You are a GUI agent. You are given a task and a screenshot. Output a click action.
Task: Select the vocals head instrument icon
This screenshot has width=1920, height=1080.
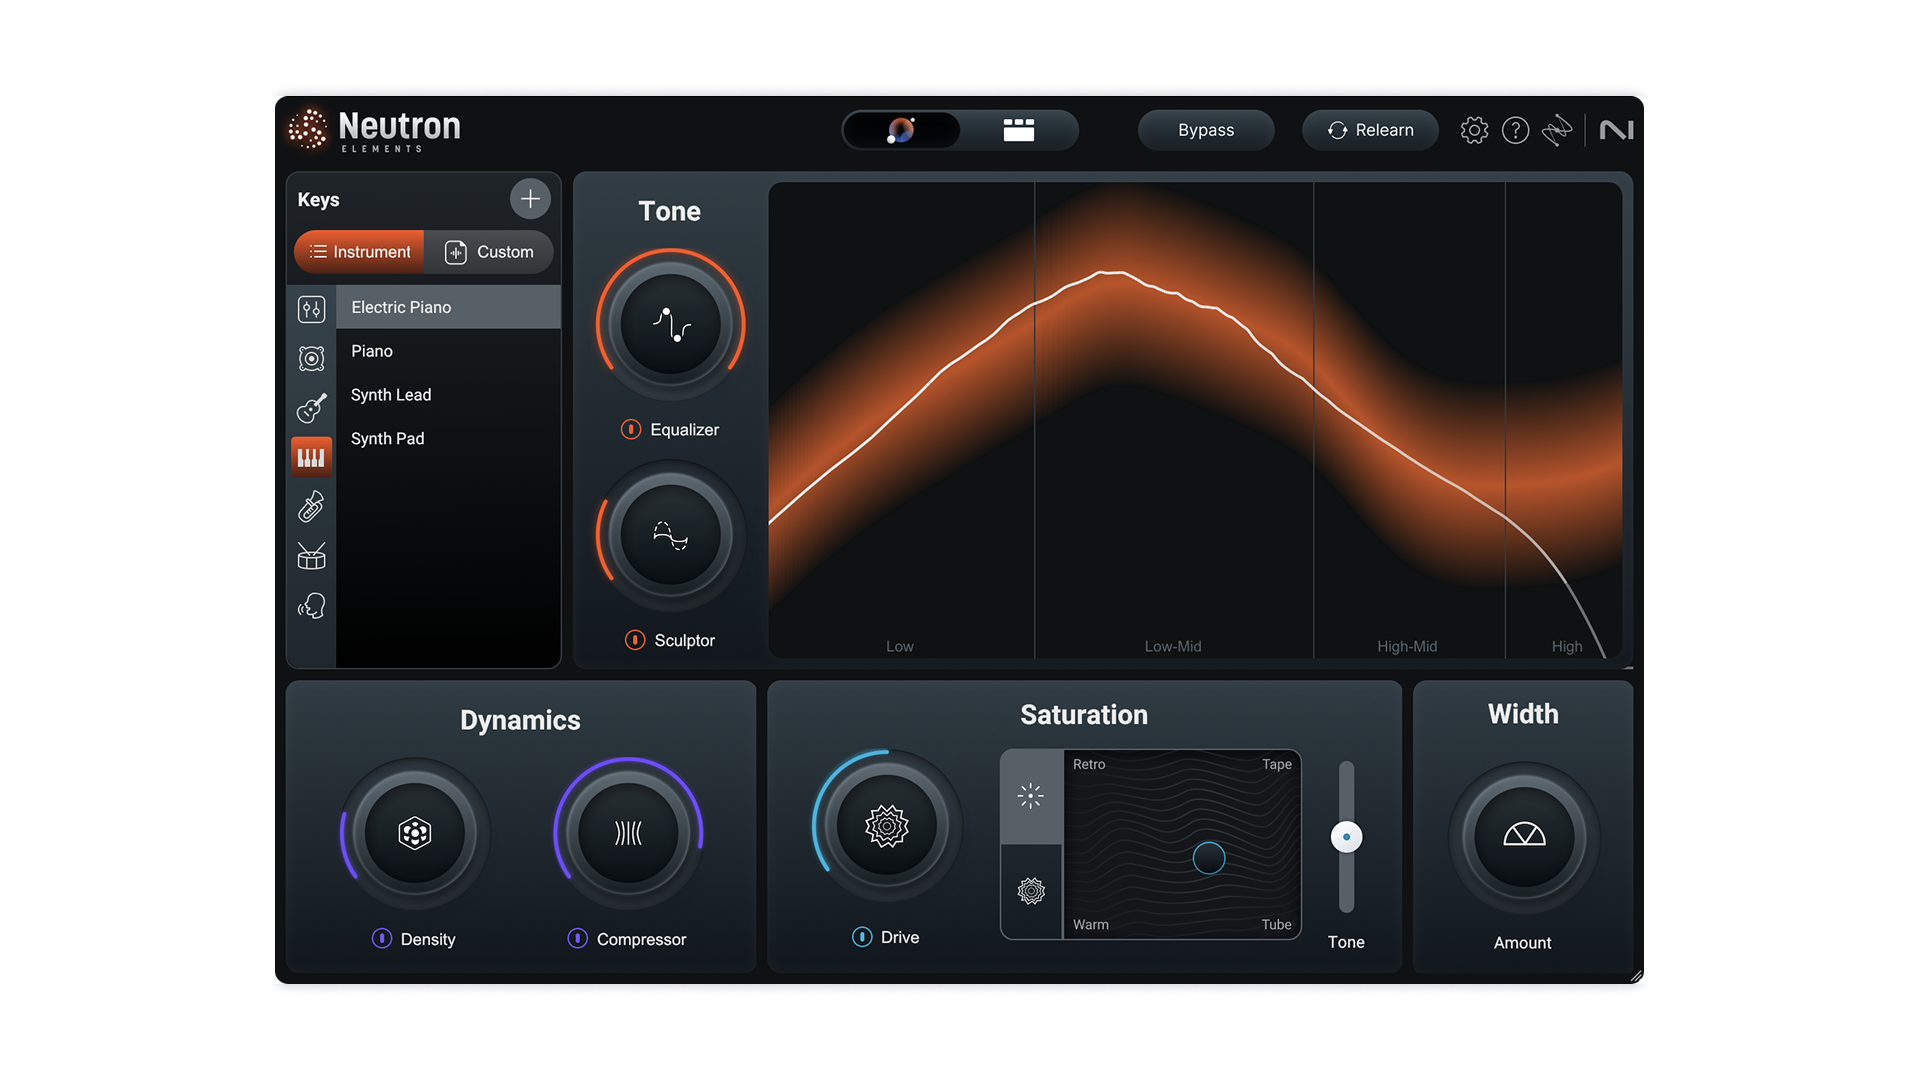(311, 606)
